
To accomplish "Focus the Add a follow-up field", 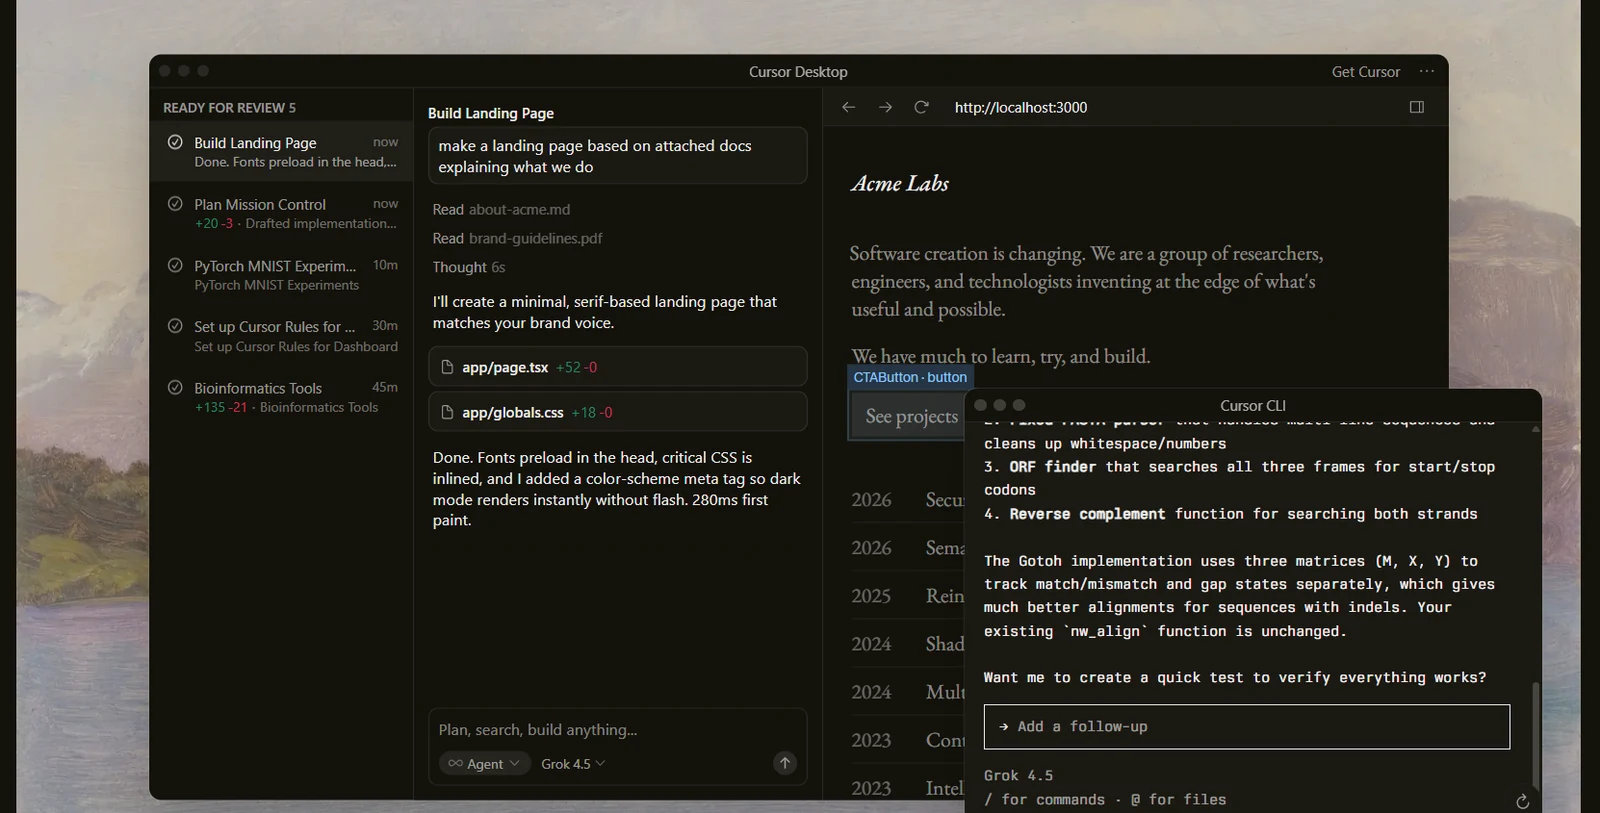I will click(1246, 727).
